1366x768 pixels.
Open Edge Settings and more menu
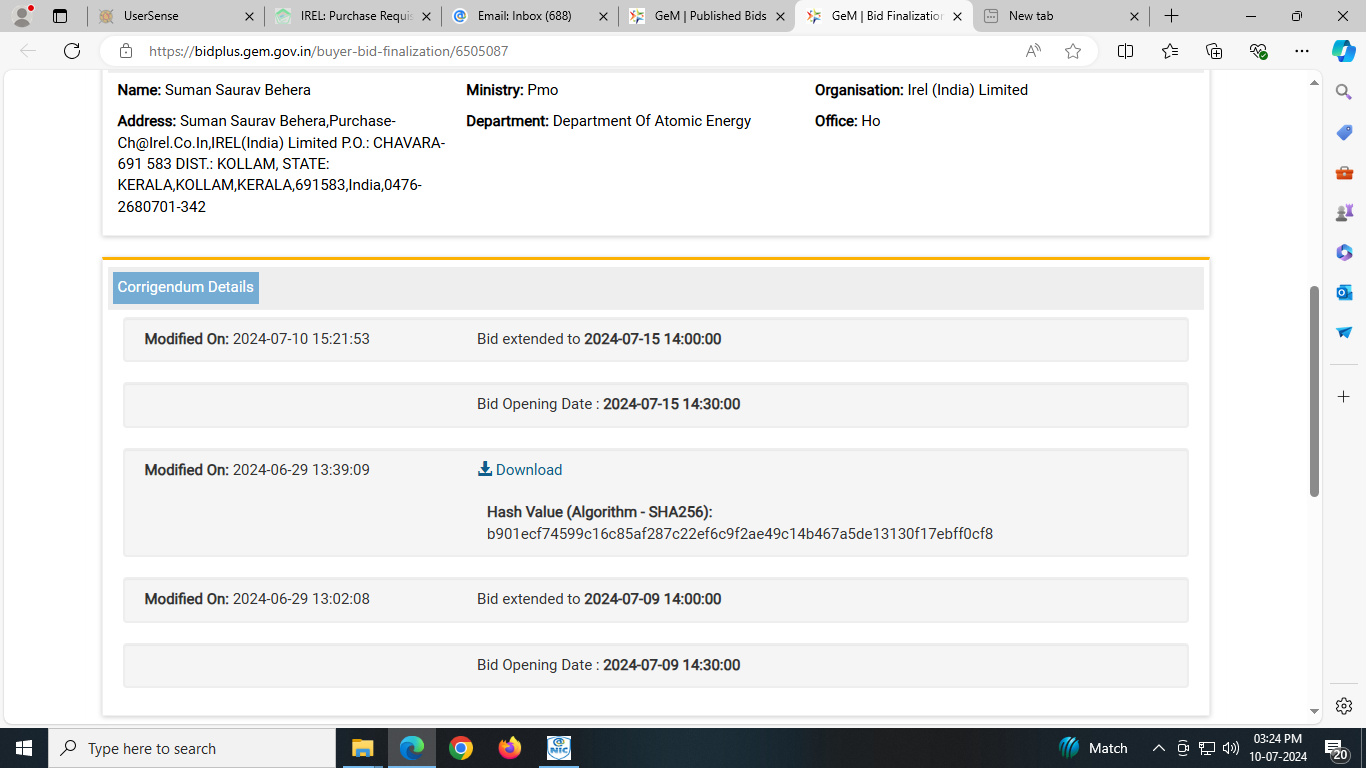pyautogui.click(x=1301, y=51)
